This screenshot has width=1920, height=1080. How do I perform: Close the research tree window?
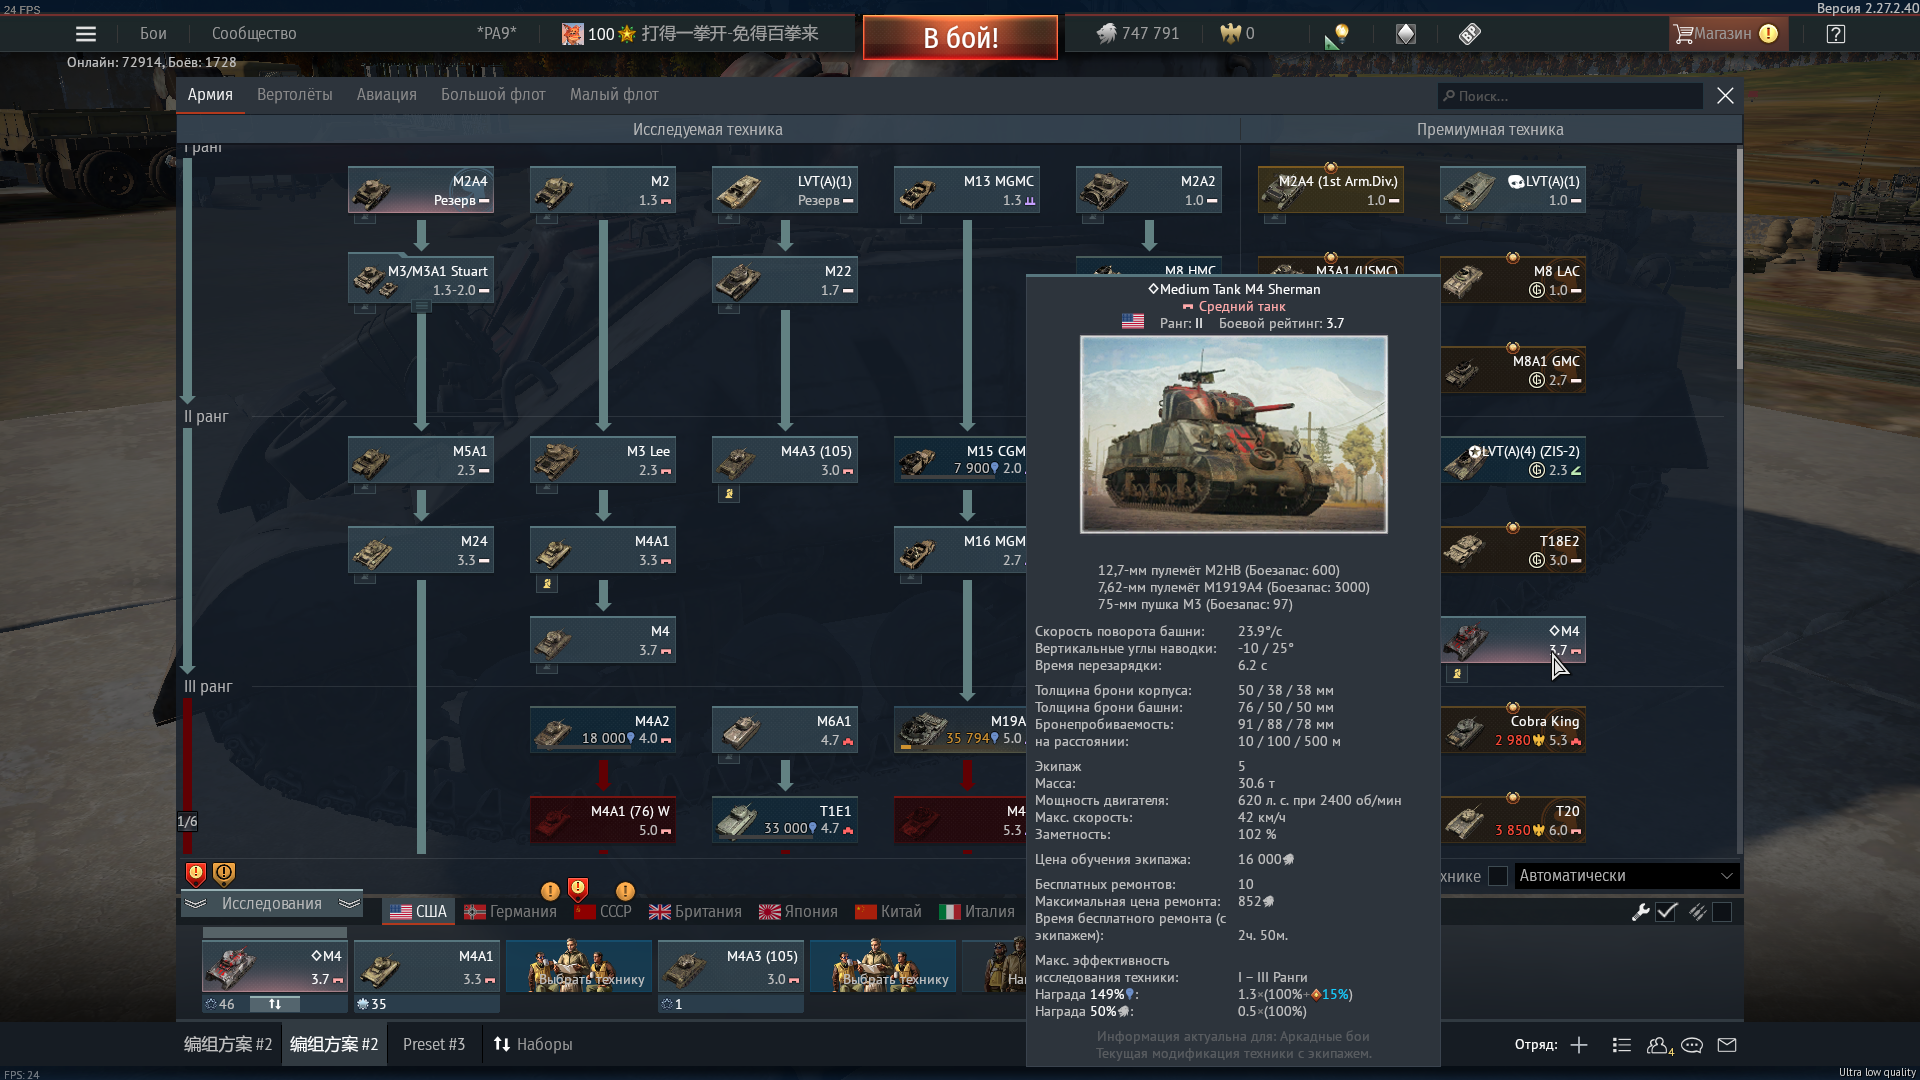(1725, 96)
